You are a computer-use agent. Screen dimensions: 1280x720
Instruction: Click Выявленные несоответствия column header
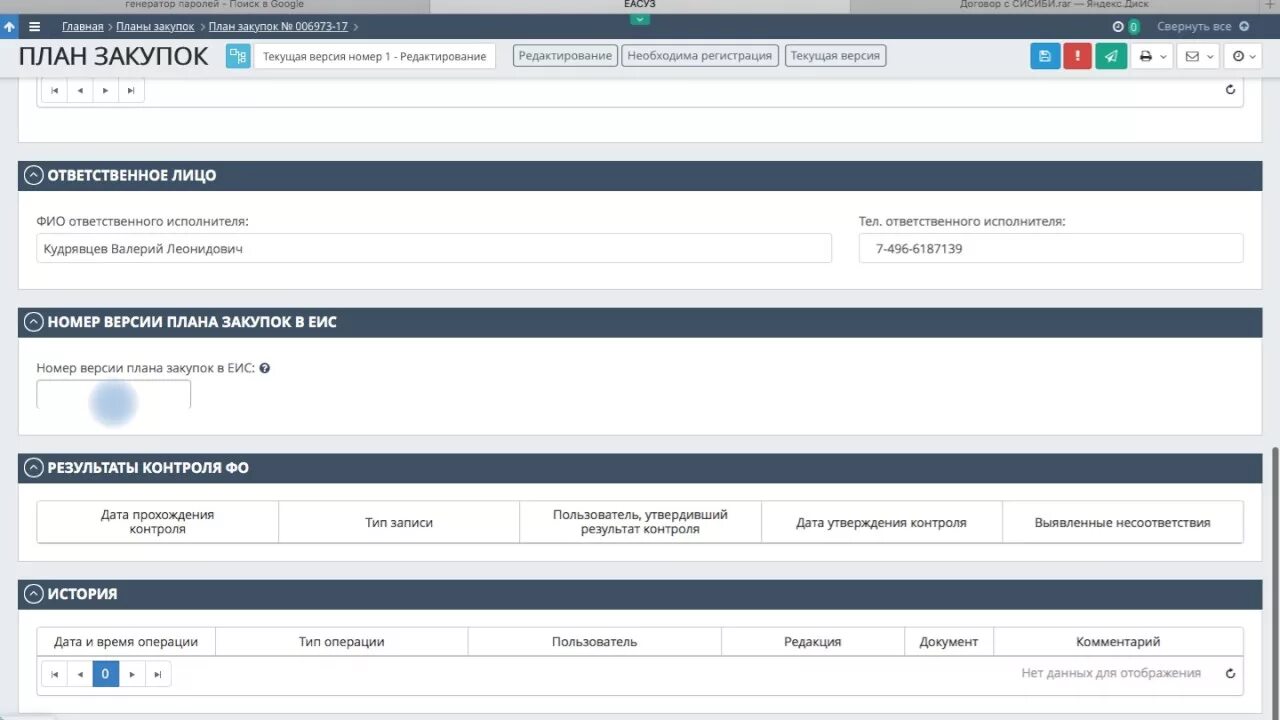tap(1123, 522)
